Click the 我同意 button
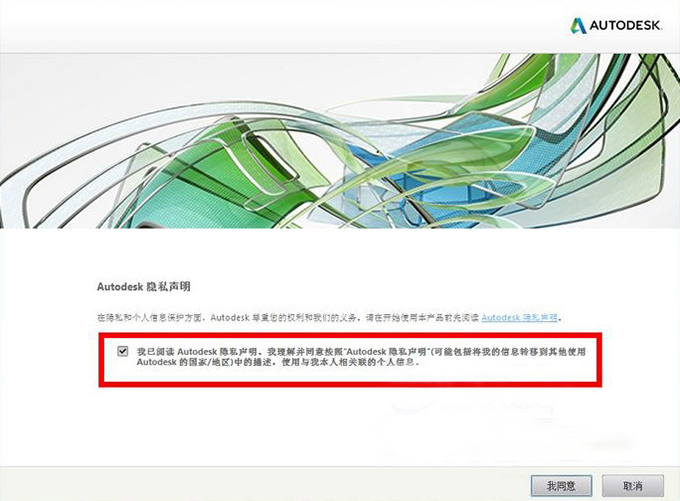Image resolution: width=680 pixels, height=501 pixels. (x=561, y=486)
